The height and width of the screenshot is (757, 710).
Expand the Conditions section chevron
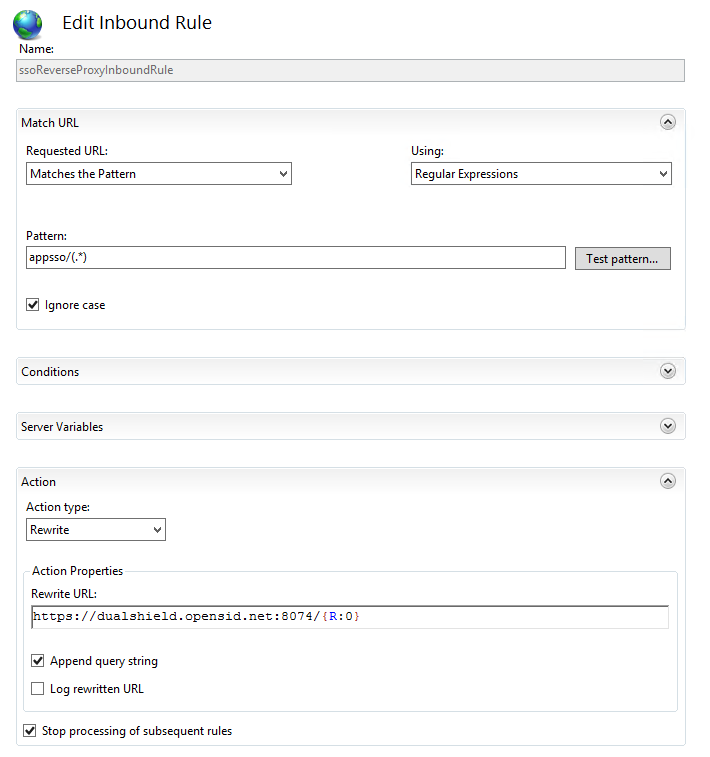pos(668,371)
